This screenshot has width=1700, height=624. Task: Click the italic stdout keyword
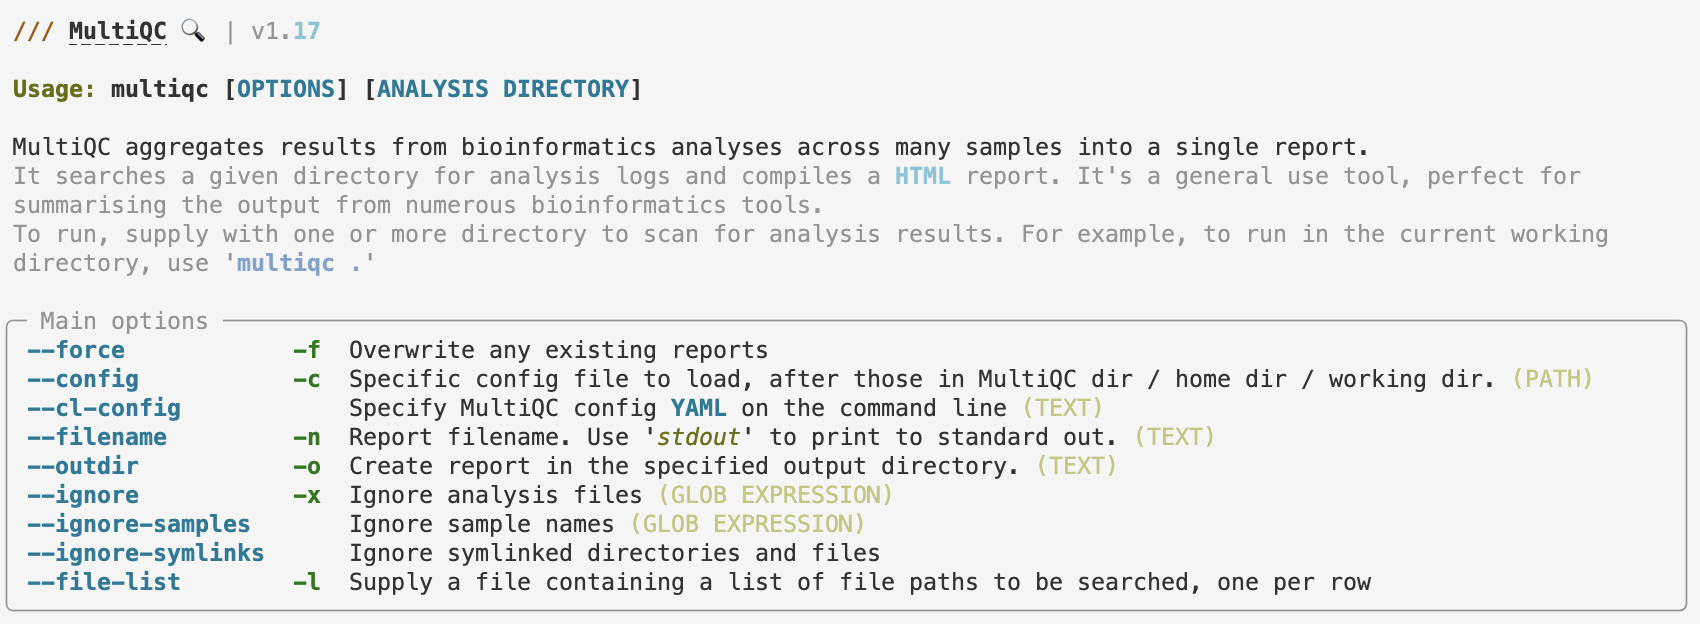pyautogui.click(x=699, y=437)
